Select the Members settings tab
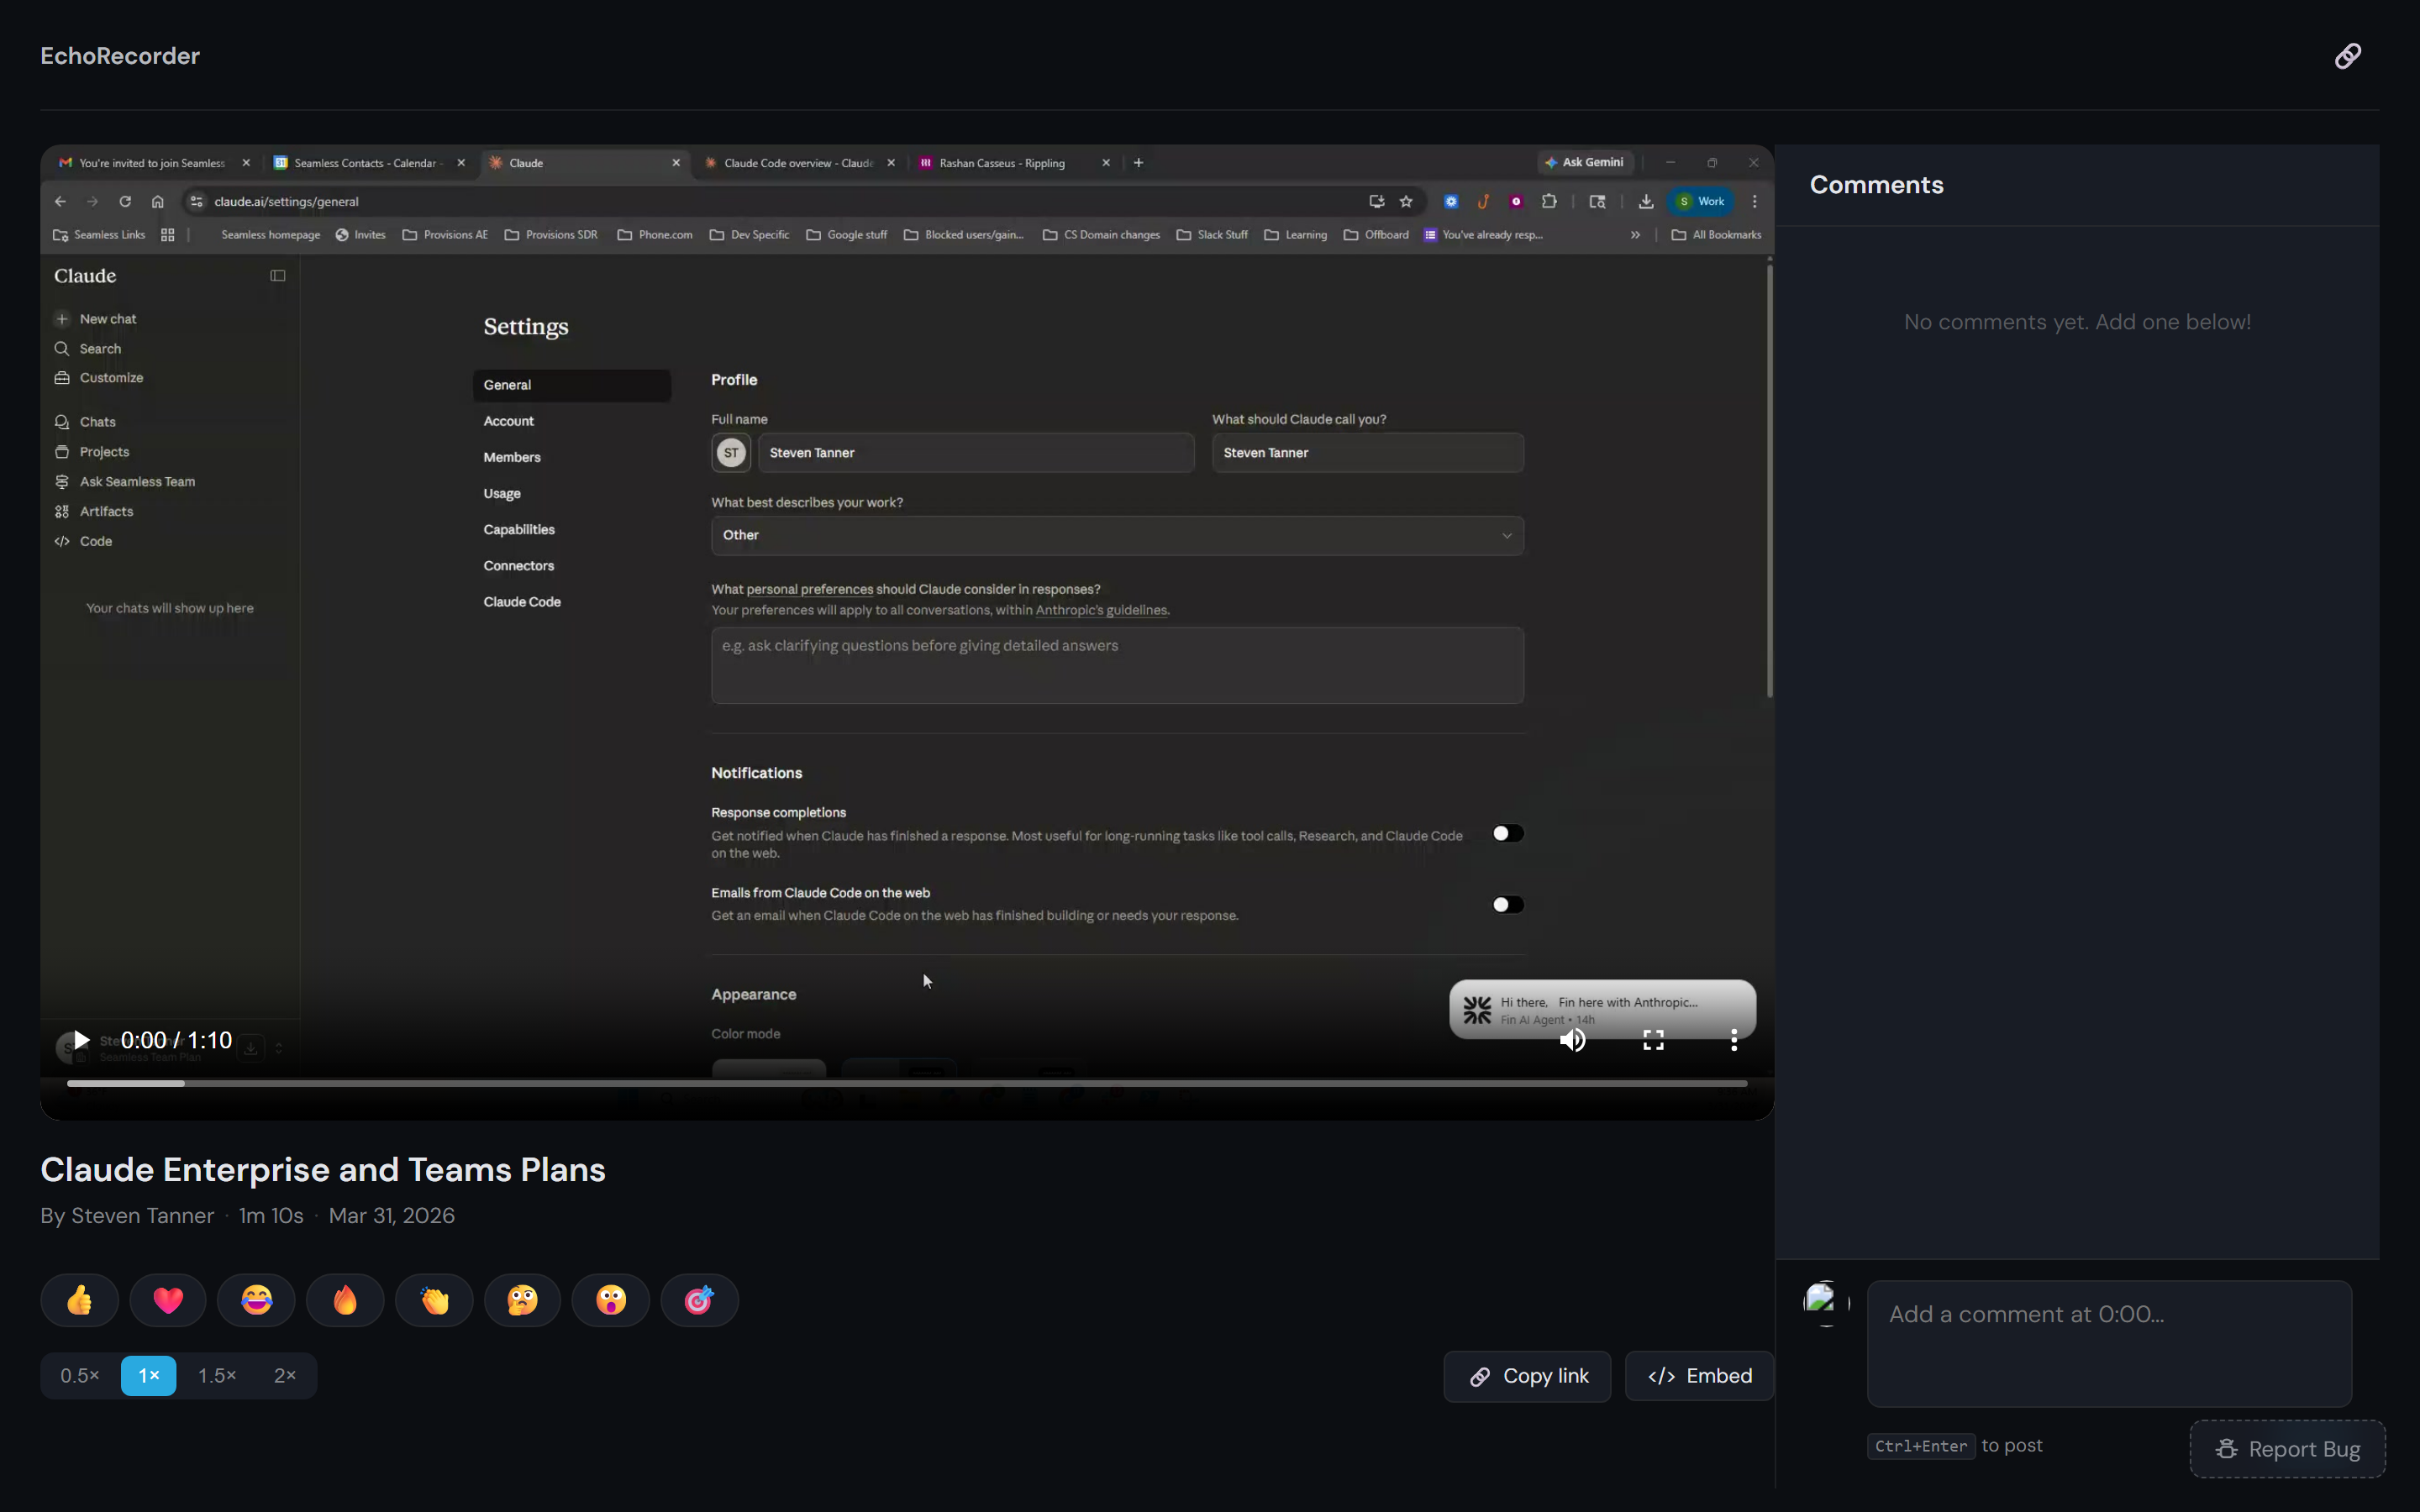Image resolution: width=2420 pixels, height=1512 pixels. pyautogui.click(x=511, y=457)
